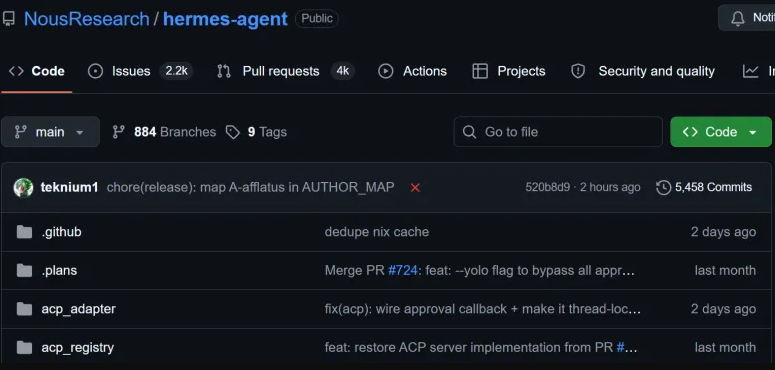Open the green Code dropdown button
The image size is (775, 370).
721,132
